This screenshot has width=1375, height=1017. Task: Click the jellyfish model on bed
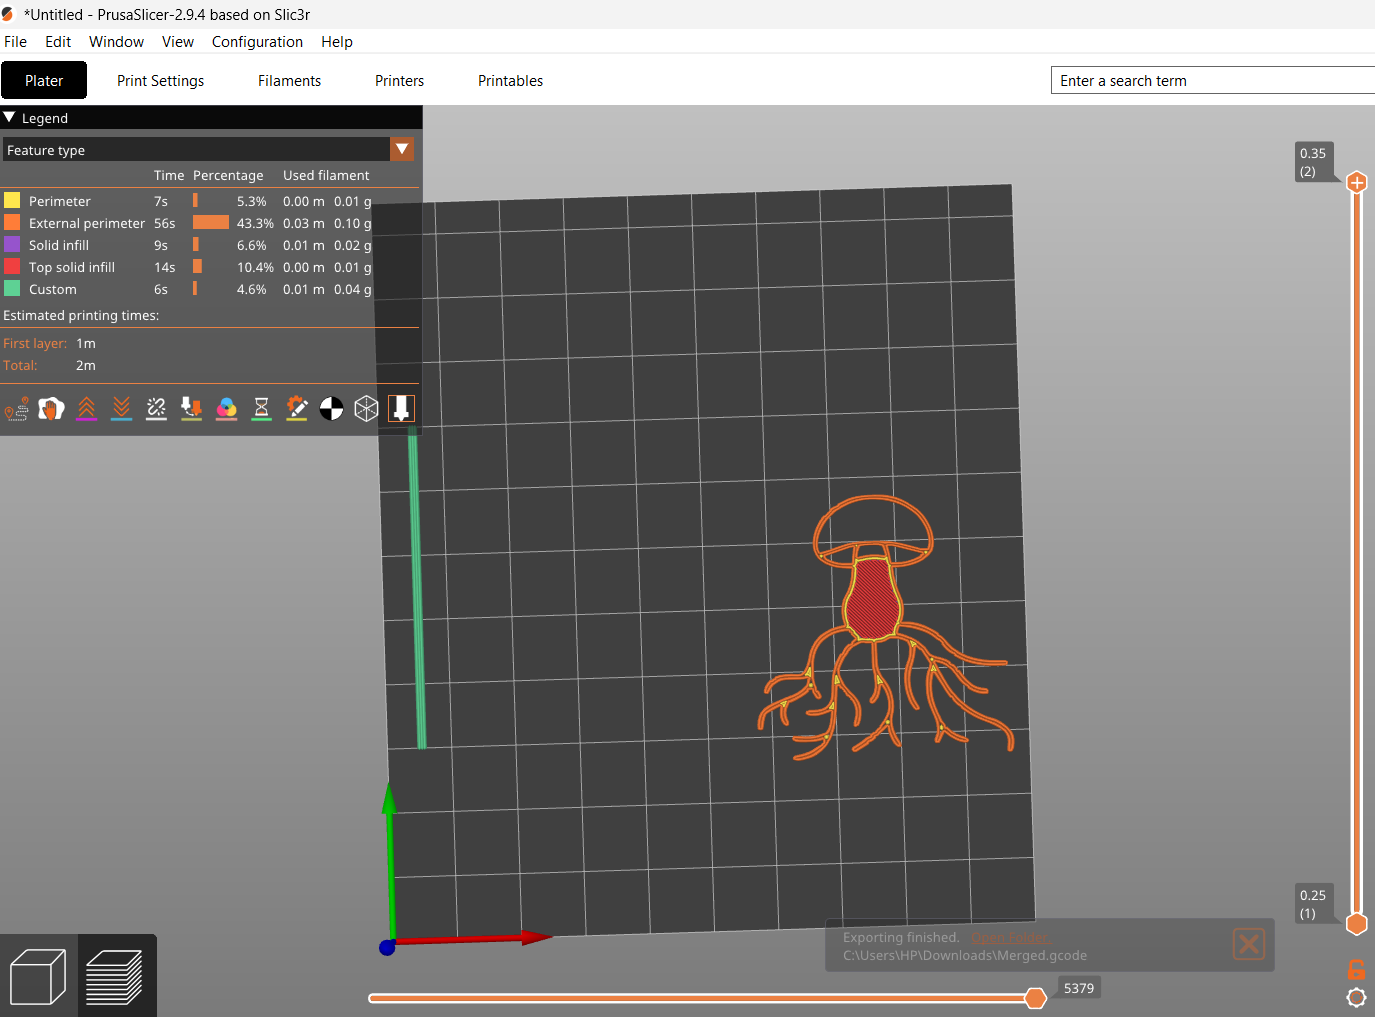click(x=874, y=600)
